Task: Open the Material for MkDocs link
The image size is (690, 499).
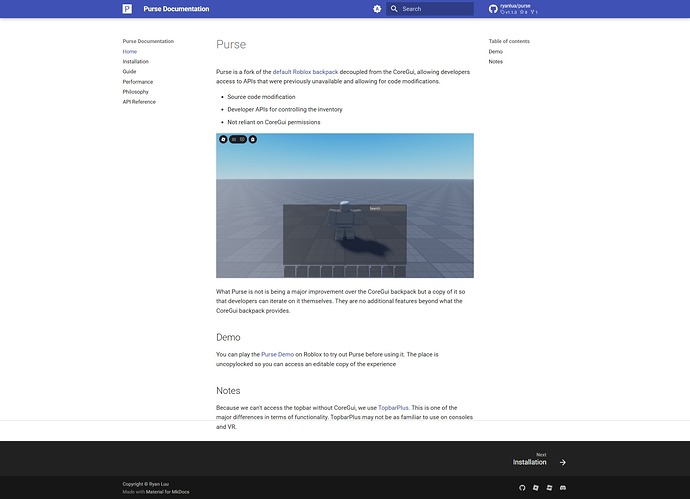Action: pyautogui.click(x=168, y=492)
